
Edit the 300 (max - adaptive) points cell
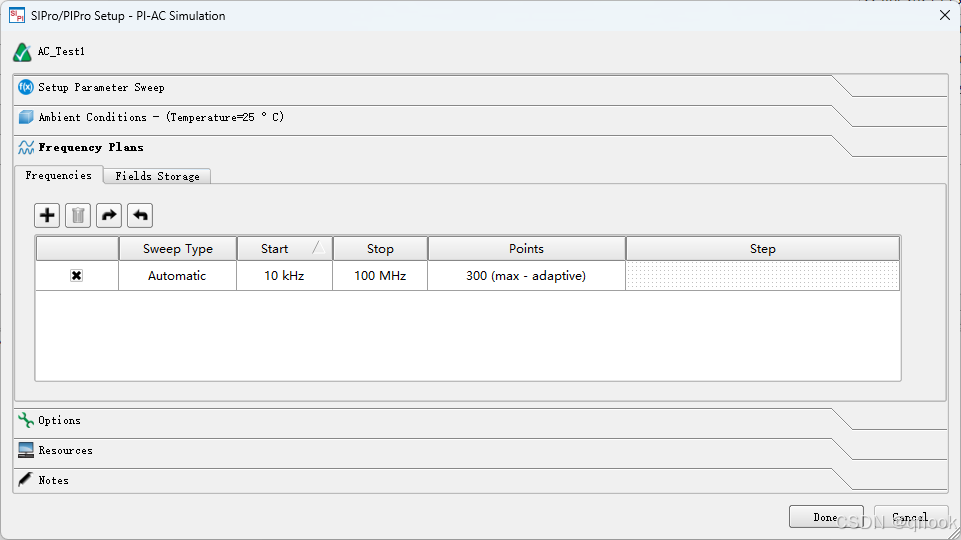point(526,276)
